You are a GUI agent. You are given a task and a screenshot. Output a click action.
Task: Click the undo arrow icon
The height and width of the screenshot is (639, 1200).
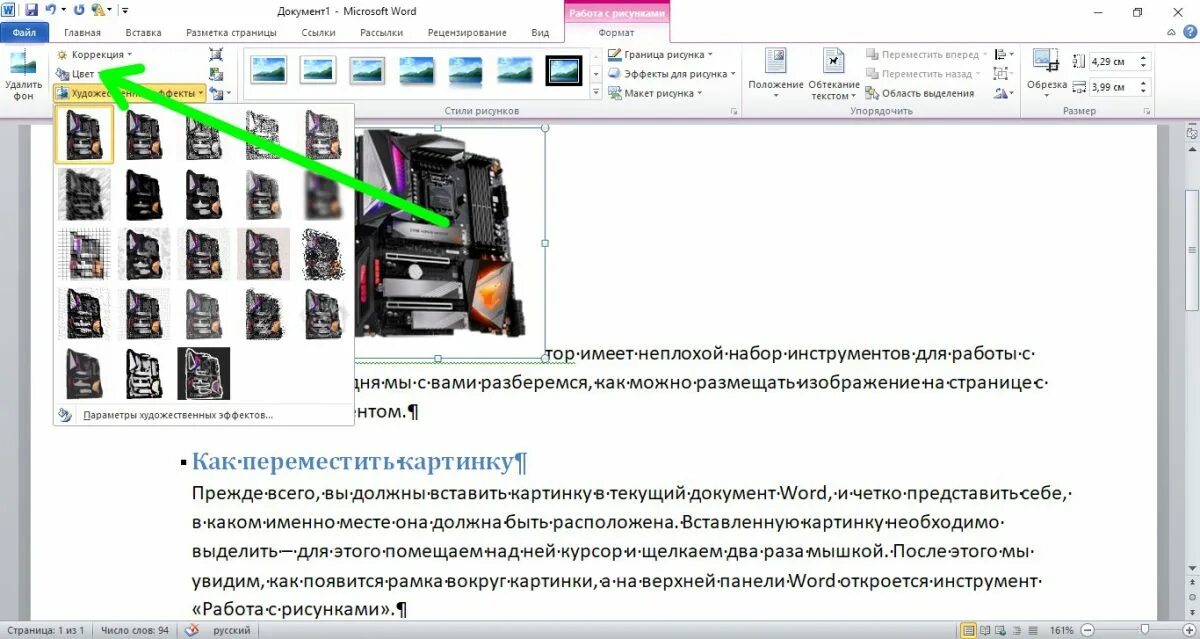click(50, 11)
